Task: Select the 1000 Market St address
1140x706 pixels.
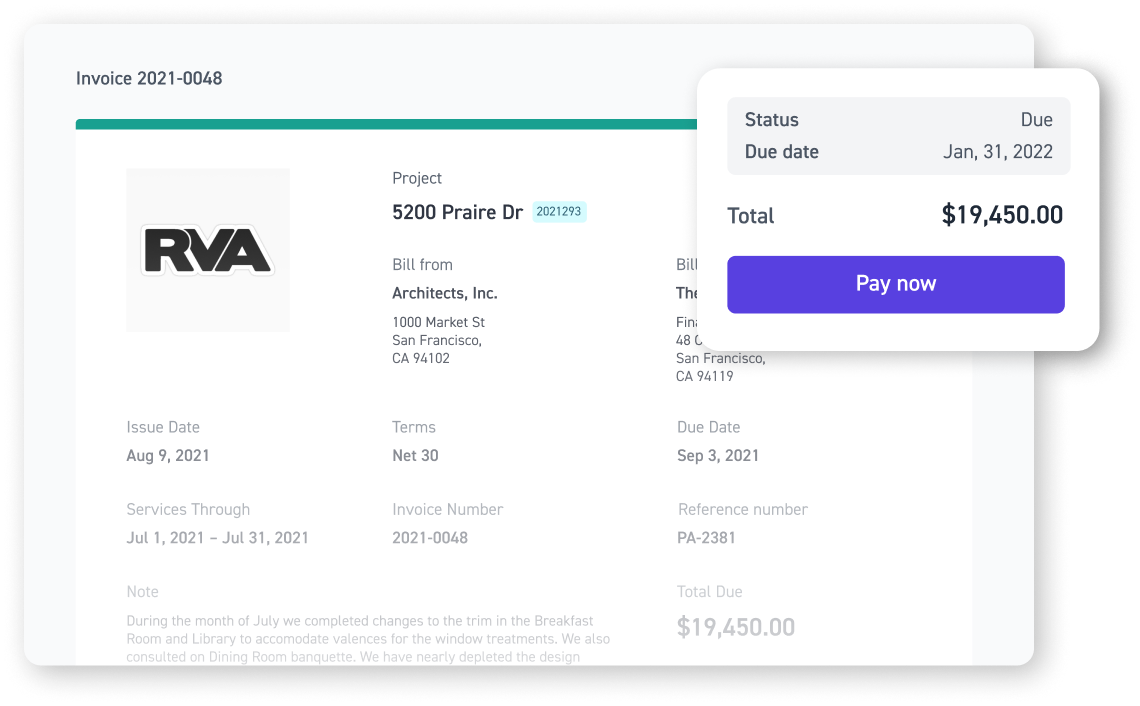Action: click(x=438, y=322)
